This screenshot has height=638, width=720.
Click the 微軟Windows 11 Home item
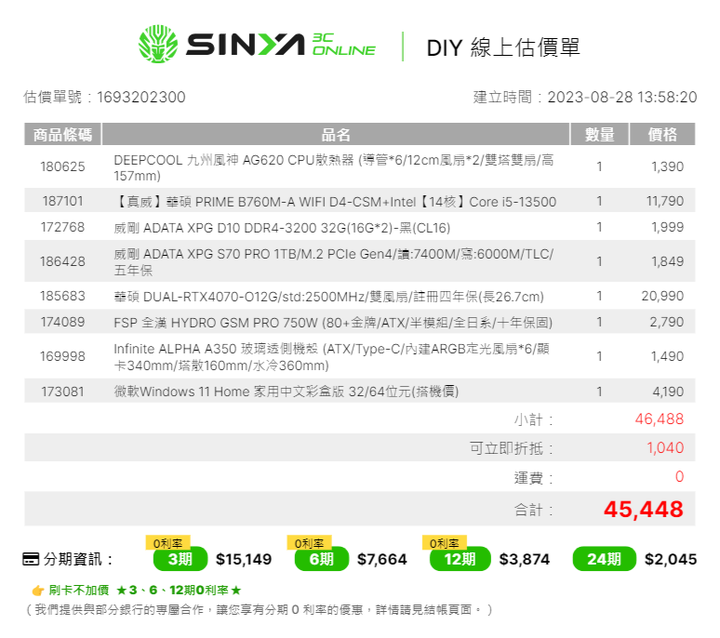[286, 392]
